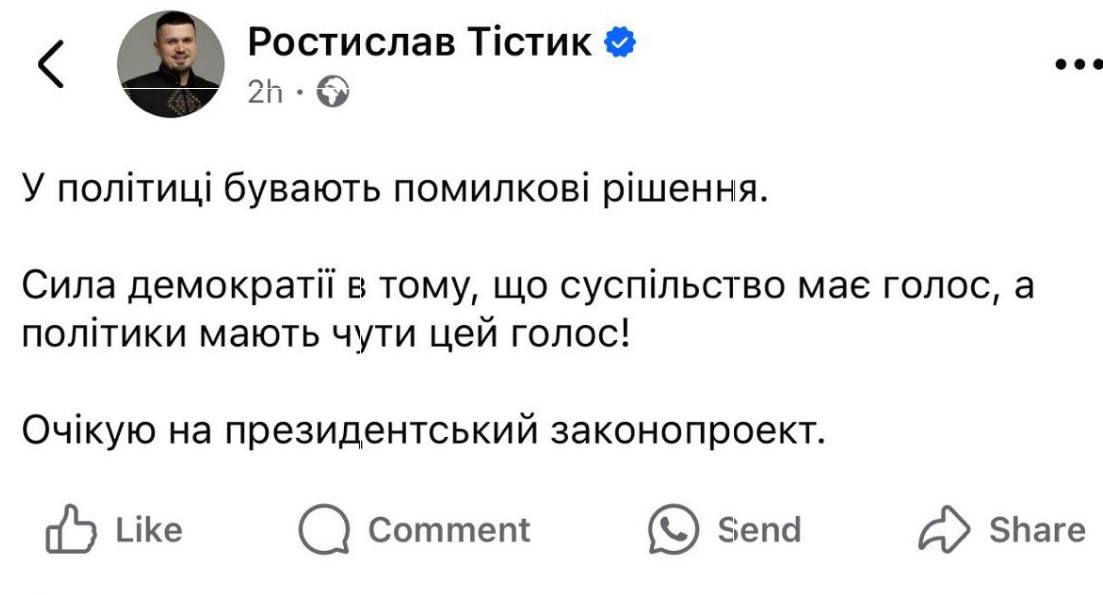Open the author name Ростислав Тістик
The height and width of the screenshot is (595, 1103).
[x=419, y=42]
